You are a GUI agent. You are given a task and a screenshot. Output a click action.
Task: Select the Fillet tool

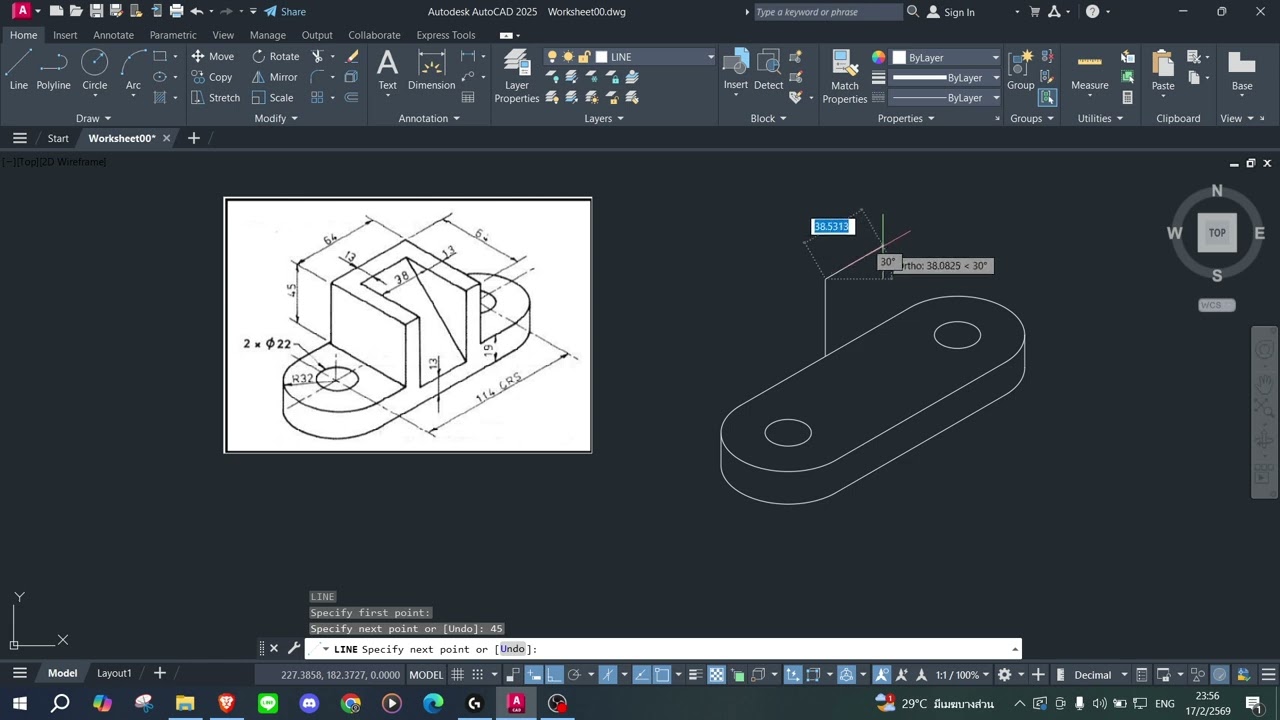click(x=318, y=77)
